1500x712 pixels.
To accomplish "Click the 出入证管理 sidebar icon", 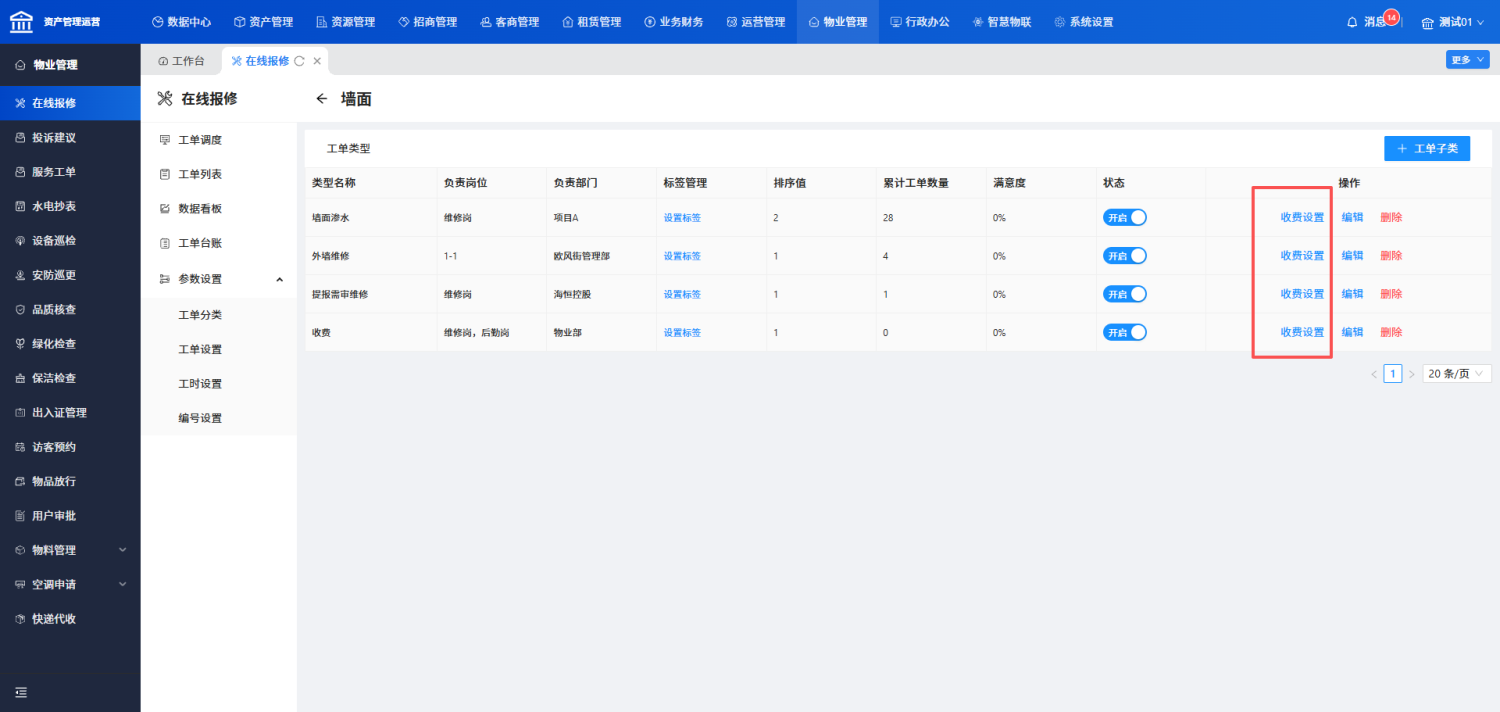I will point(21,412).
